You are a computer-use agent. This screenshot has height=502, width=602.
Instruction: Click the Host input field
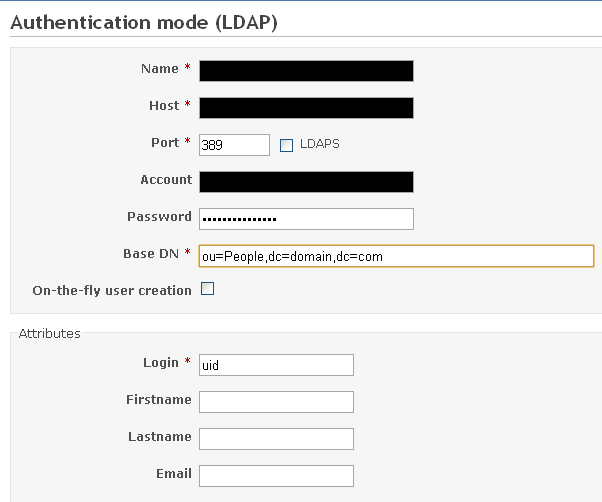click(306, 107)
